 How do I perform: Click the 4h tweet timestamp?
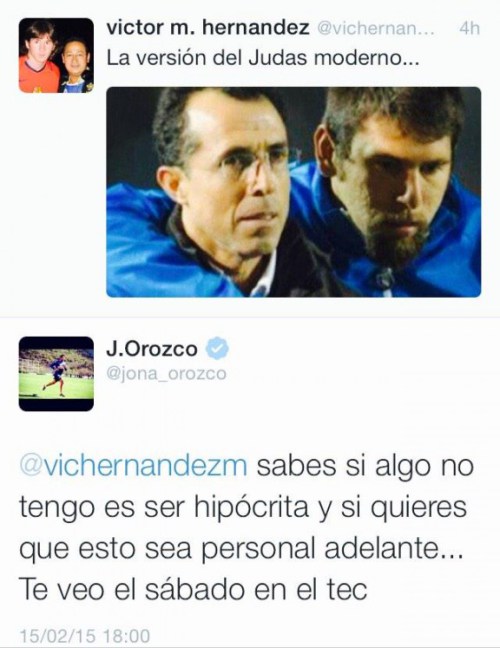pyautogui.click(x=469, y=29)
